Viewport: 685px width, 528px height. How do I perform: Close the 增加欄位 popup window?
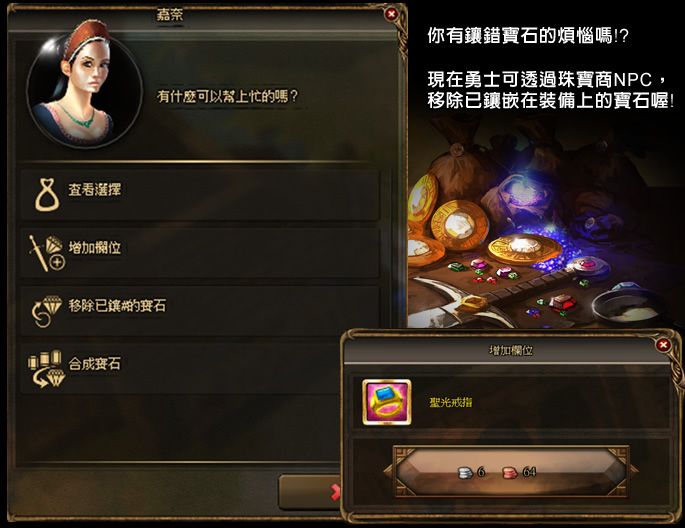[x=663, y=345]
